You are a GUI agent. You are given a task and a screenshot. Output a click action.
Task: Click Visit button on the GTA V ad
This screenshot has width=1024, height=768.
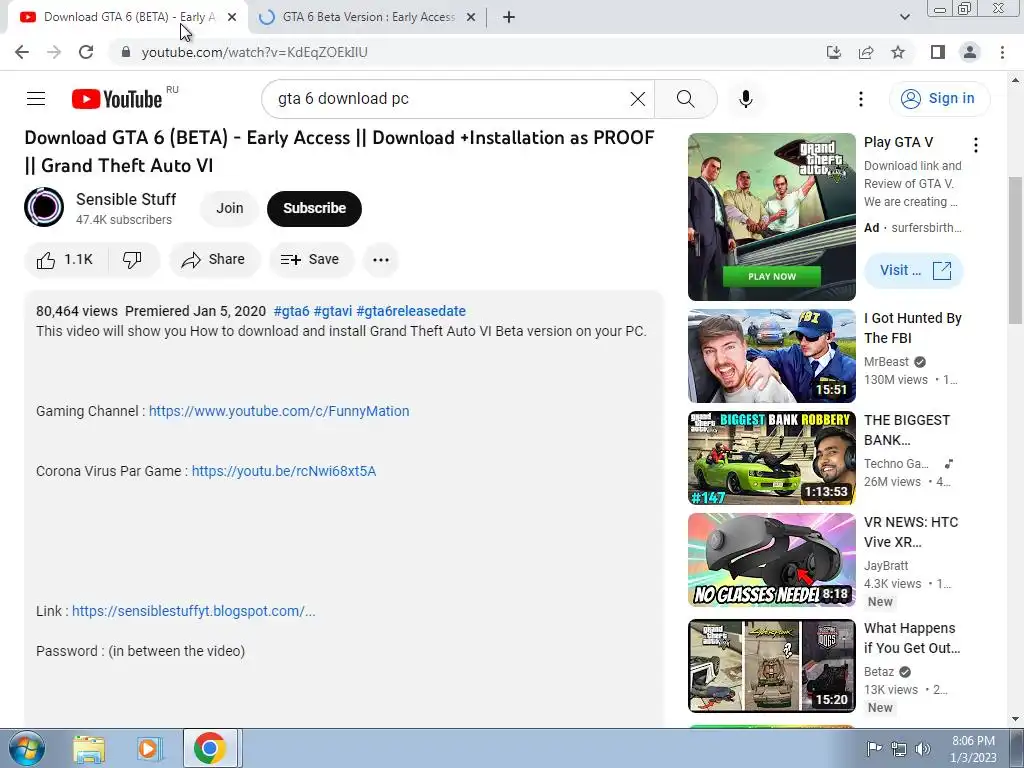point(914,270)
